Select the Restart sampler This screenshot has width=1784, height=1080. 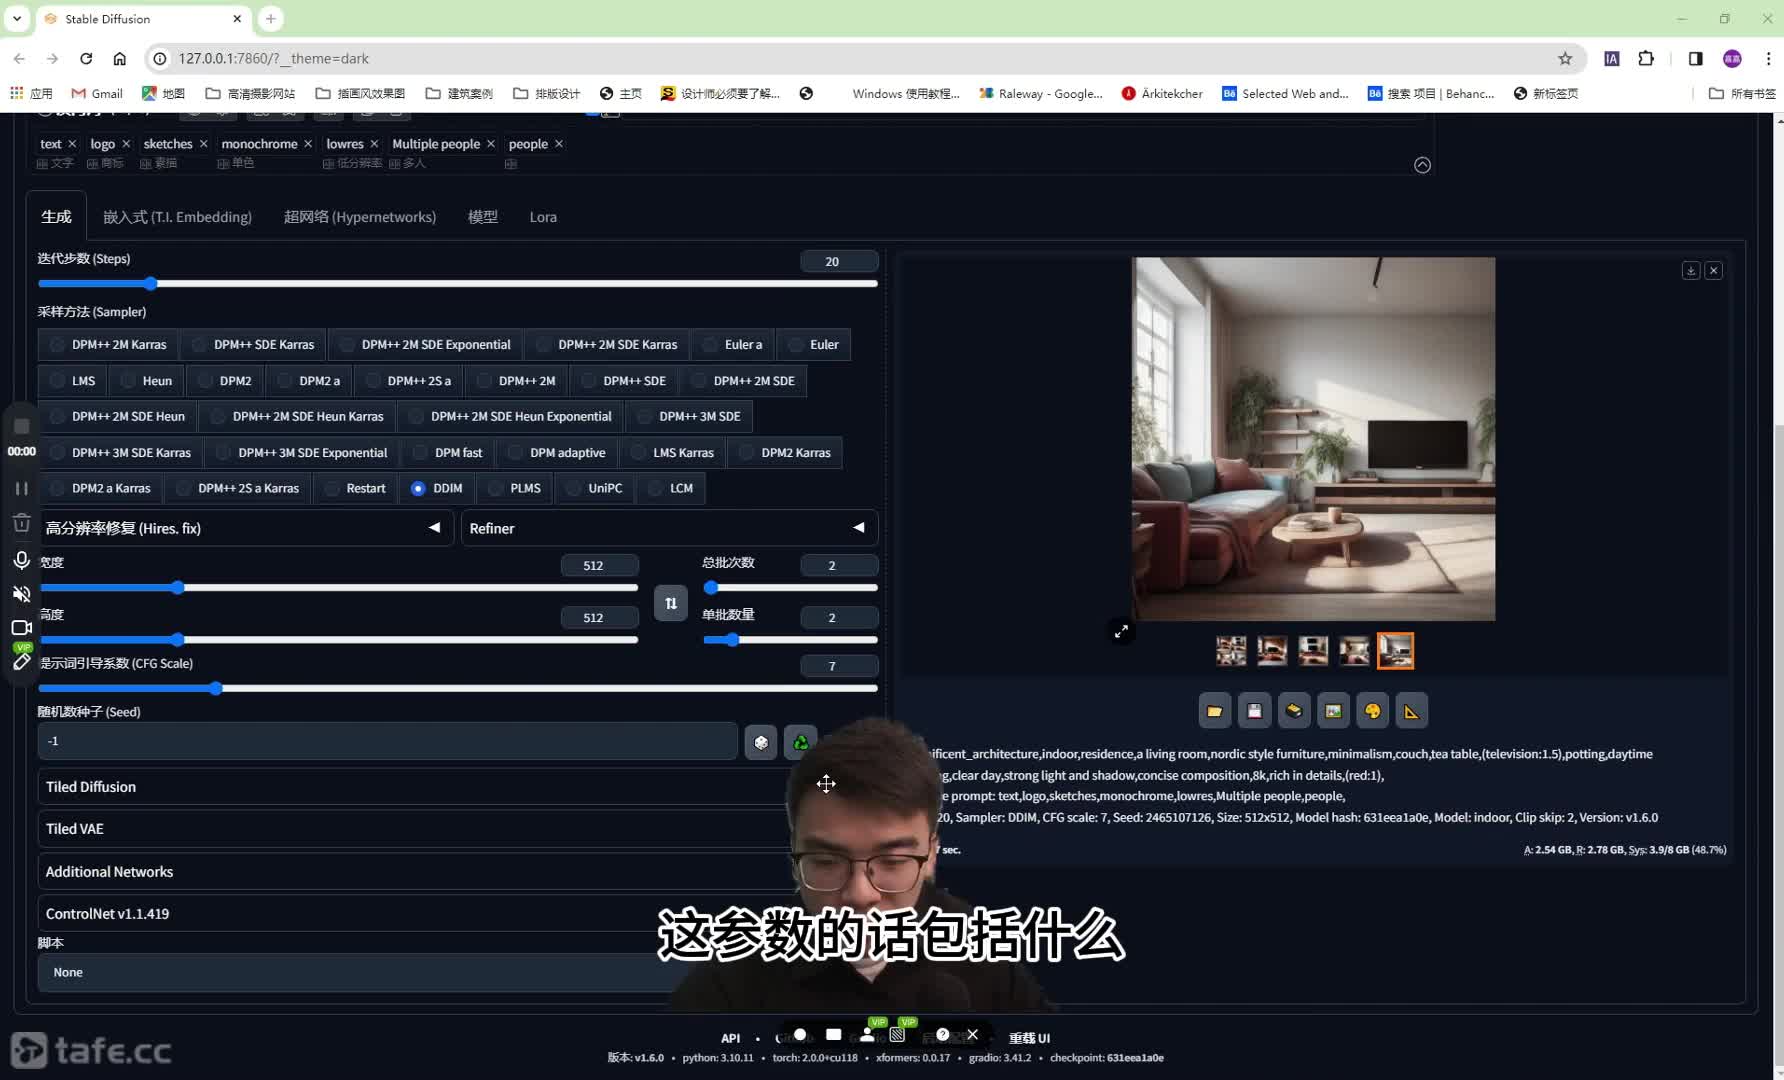355,488
